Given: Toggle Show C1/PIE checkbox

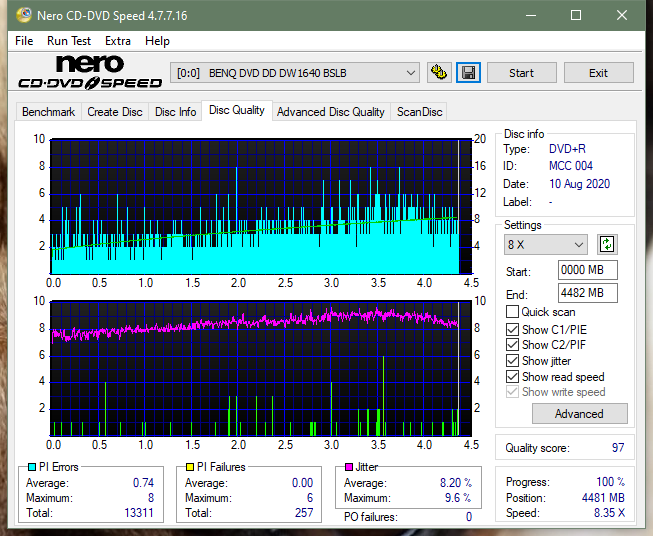Looking at the screenshot, I should (x=512, y=329).
